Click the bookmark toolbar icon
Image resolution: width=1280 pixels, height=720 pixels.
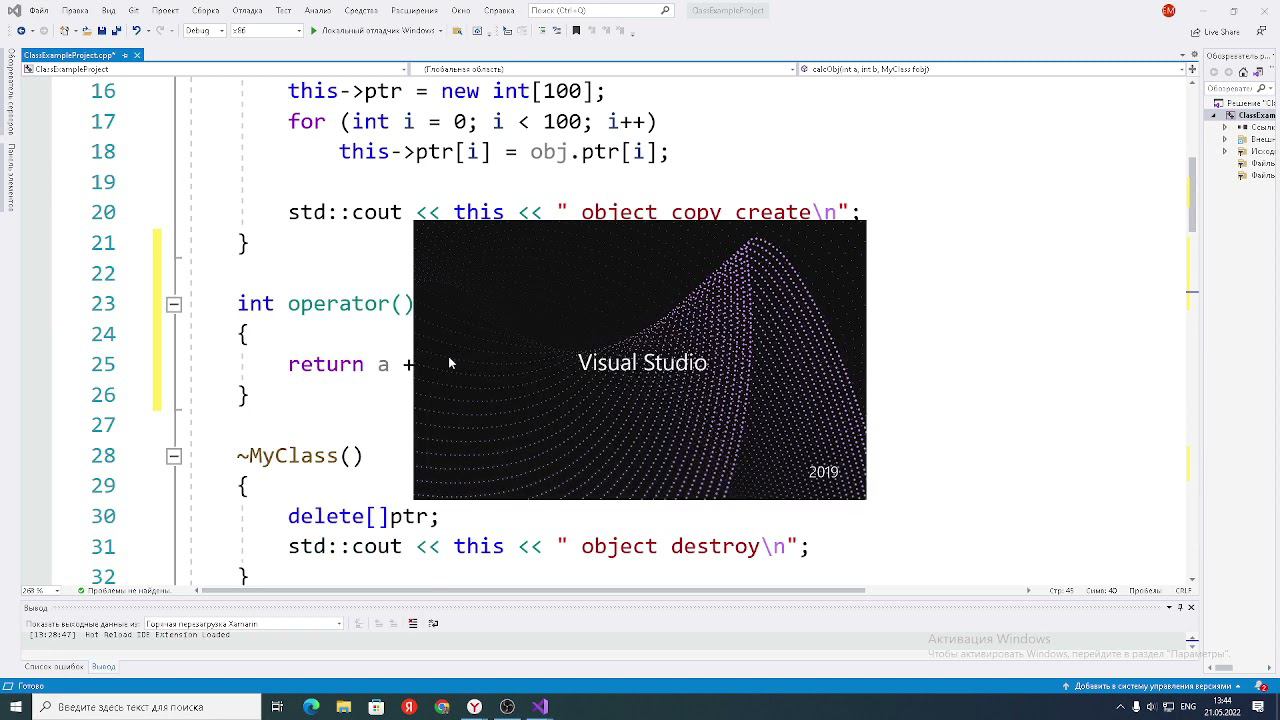(x=576, y=31)
